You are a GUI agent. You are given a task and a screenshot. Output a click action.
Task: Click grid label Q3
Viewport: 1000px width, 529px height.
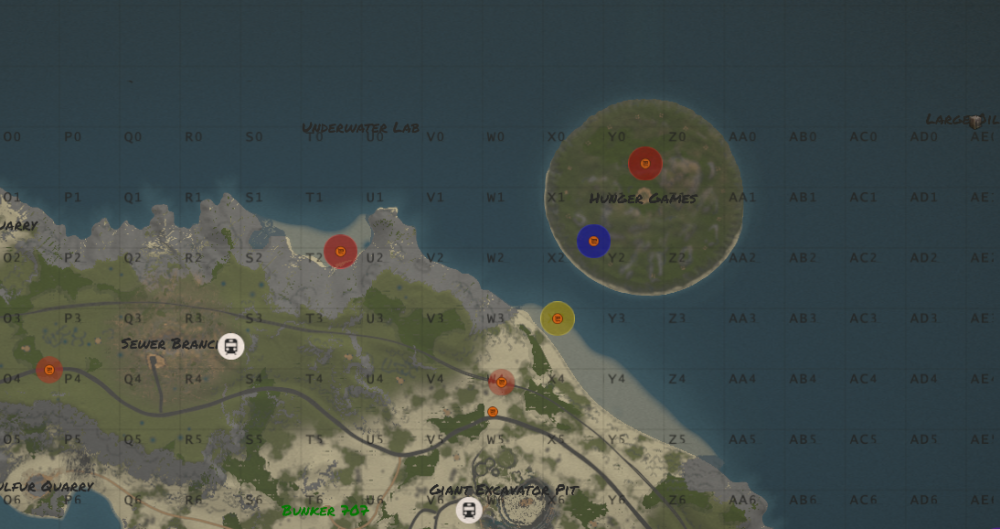(x=133, y=318)
